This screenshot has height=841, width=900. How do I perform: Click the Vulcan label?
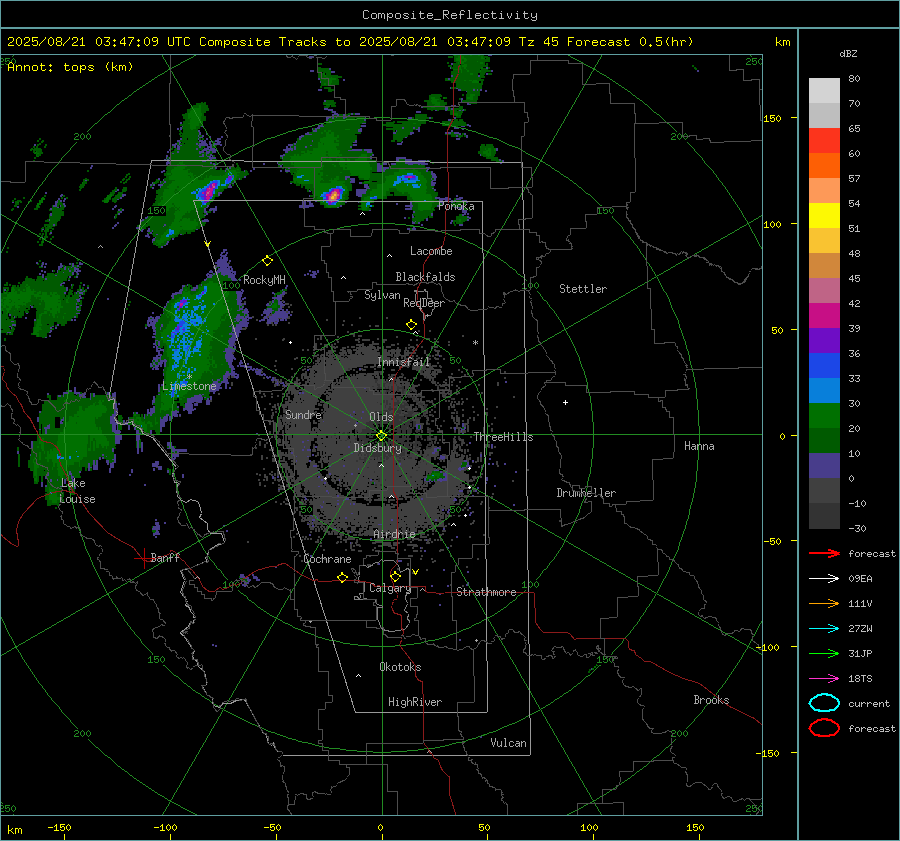(509, 743)
